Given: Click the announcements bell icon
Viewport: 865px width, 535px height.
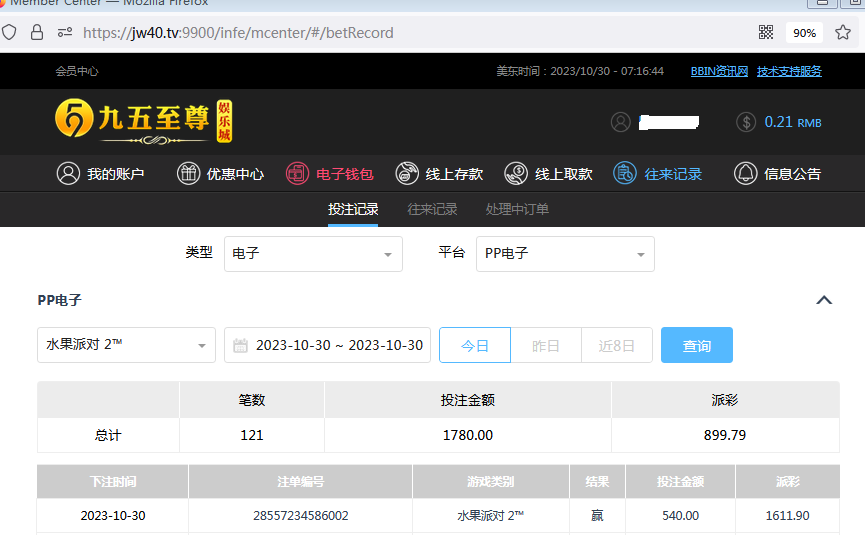Looking at the screenshot, I should pyautogui.click(x=745, y=173).
